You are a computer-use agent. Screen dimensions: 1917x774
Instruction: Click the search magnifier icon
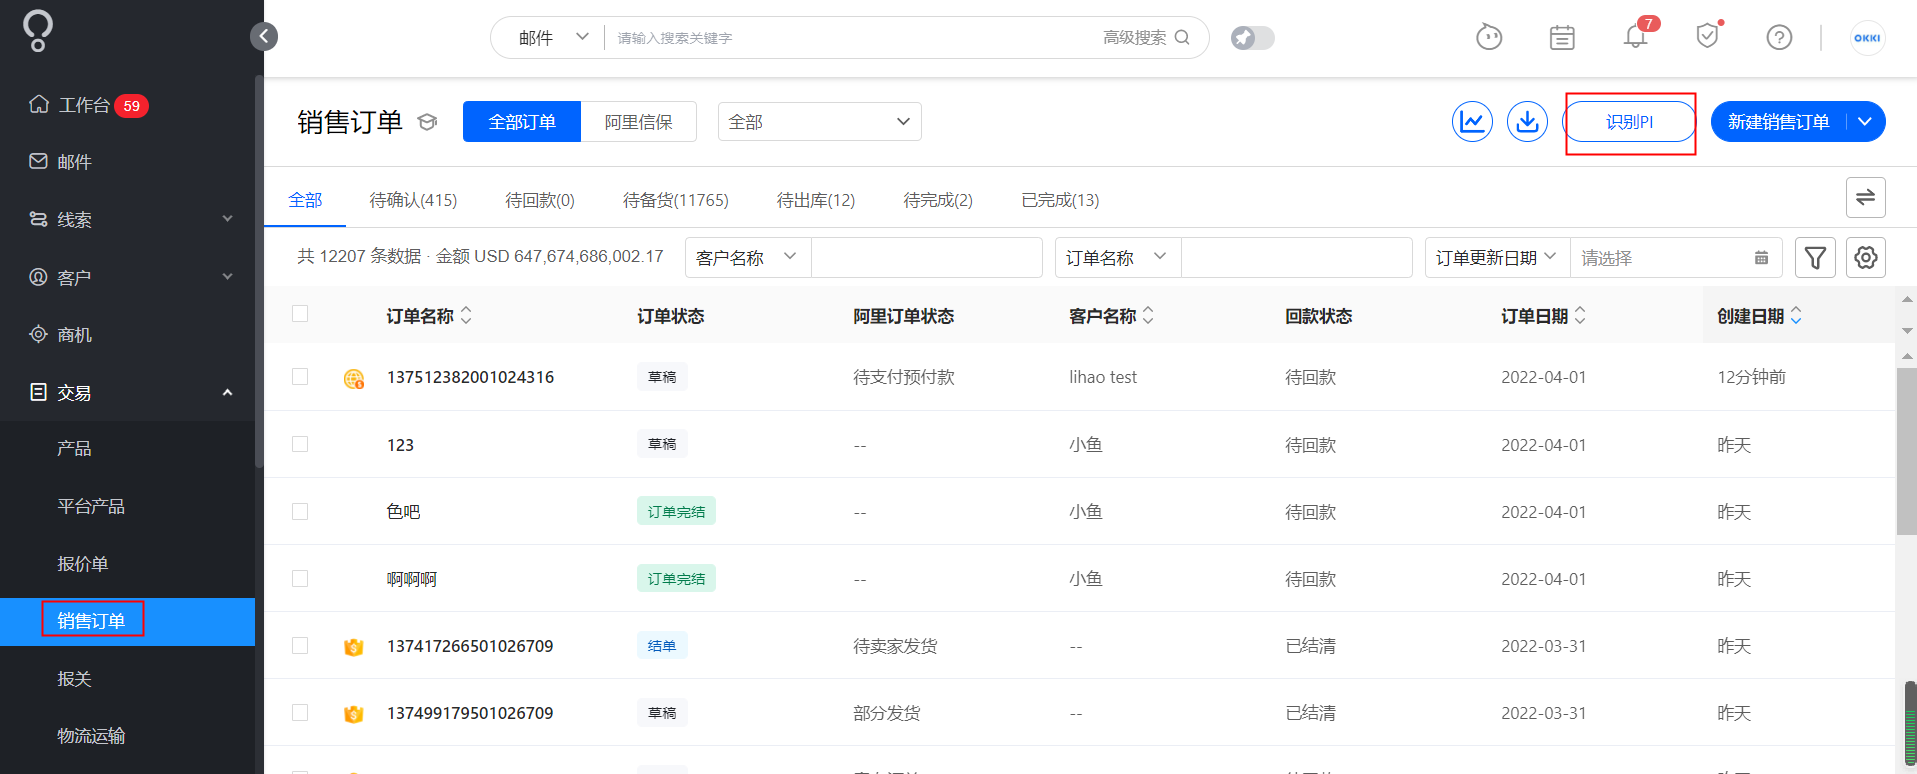(x=1182, y=37)
